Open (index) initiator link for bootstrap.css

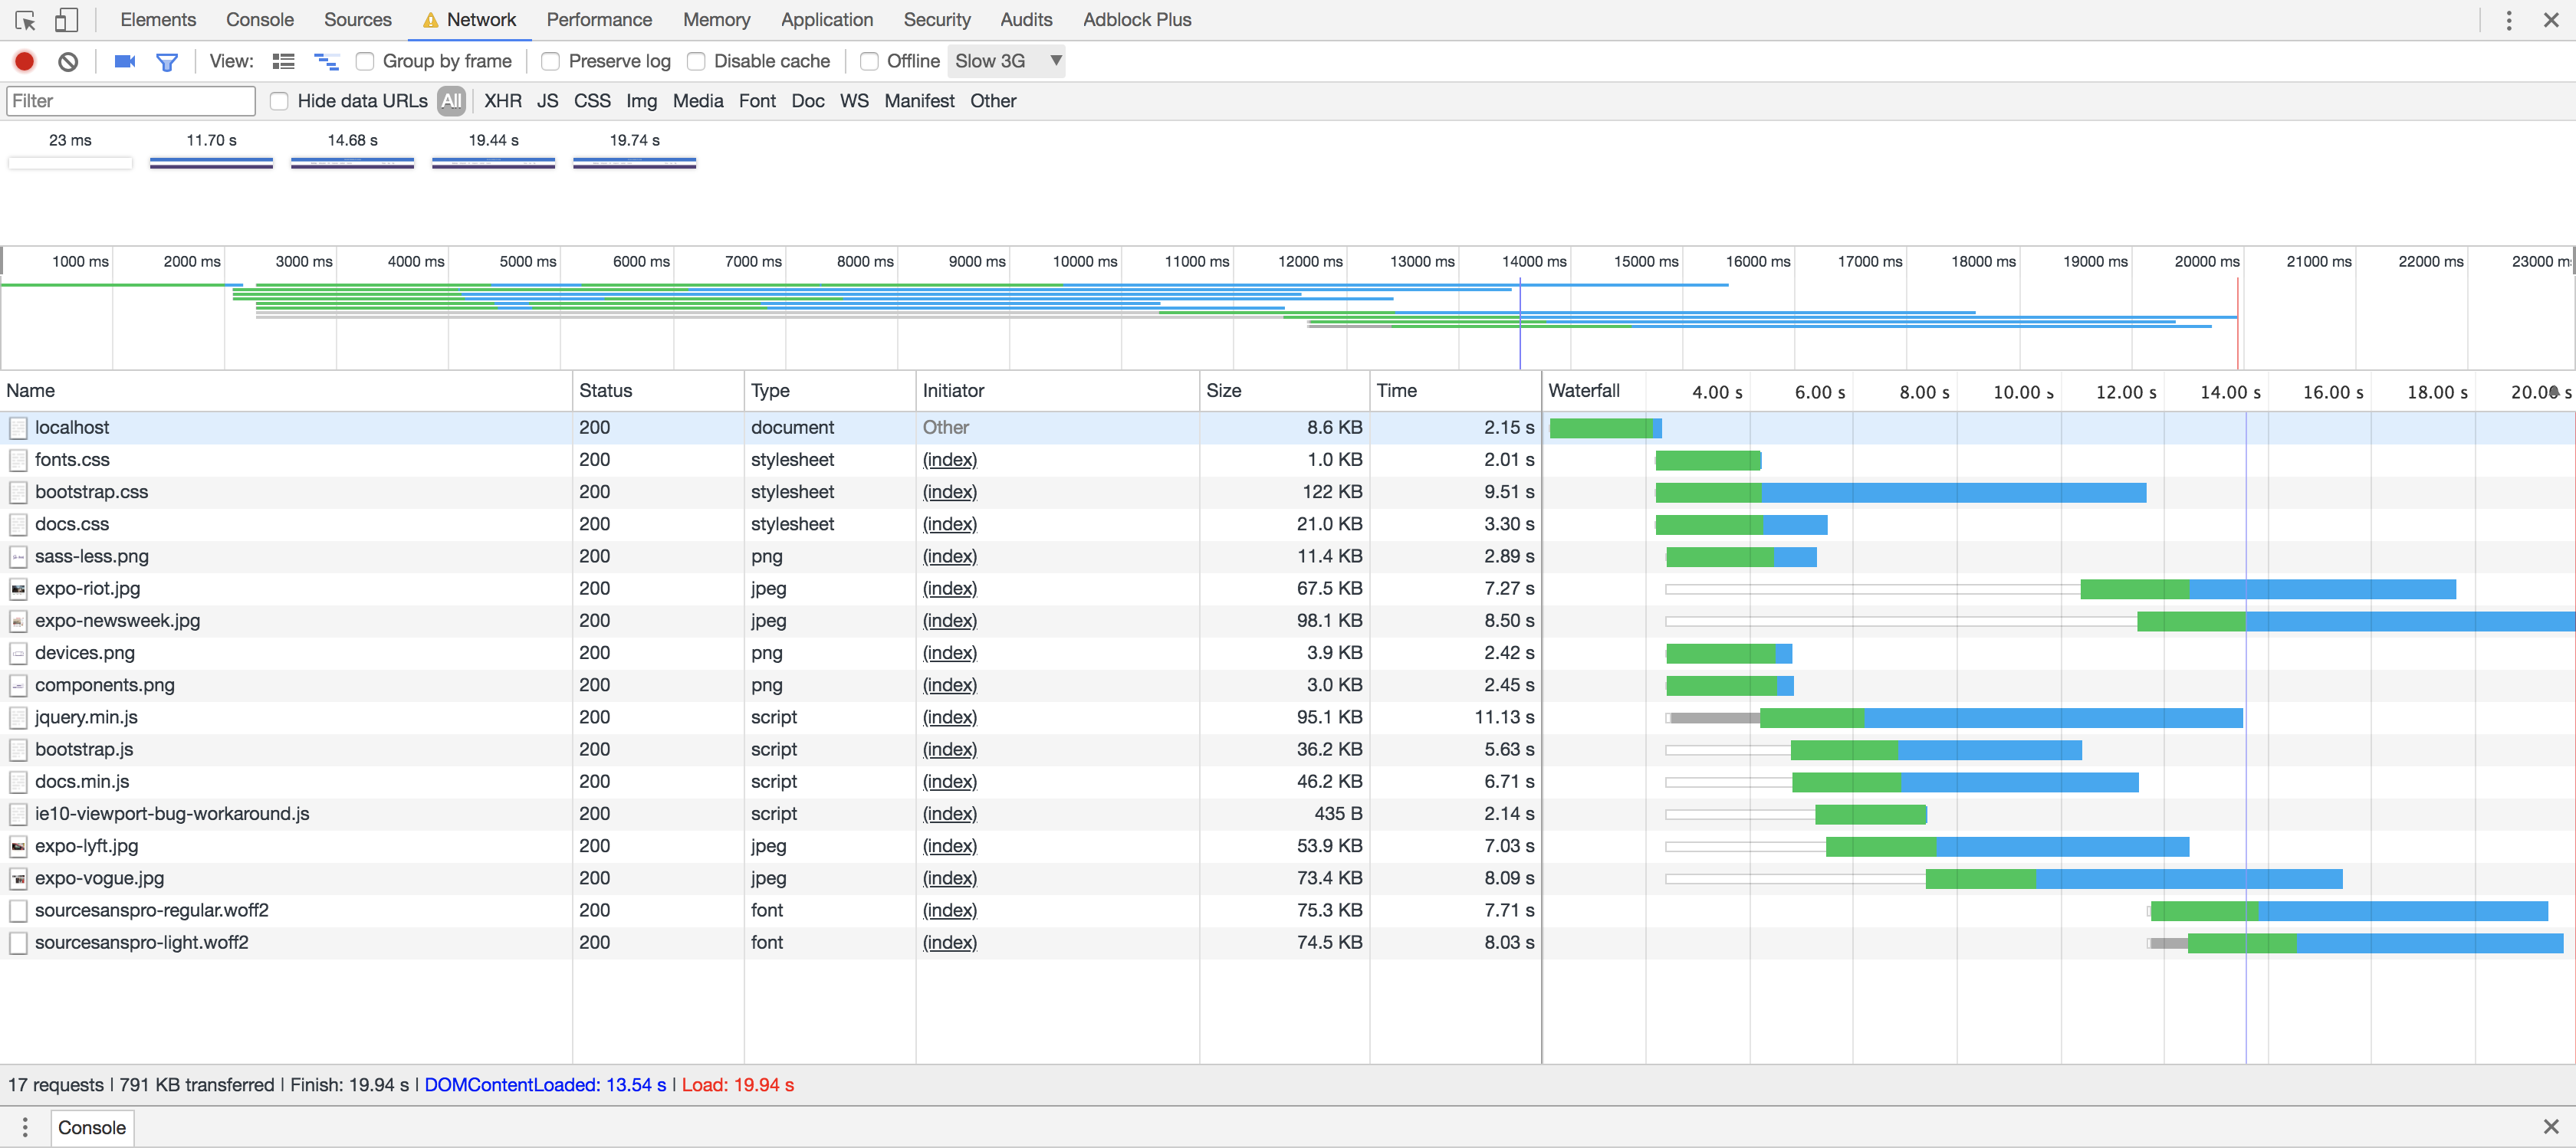point(949,492)
